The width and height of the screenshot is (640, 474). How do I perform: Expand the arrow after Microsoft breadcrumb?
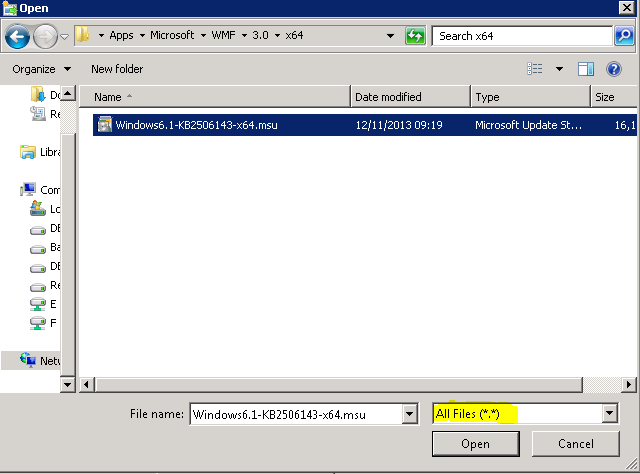point(203,36)
